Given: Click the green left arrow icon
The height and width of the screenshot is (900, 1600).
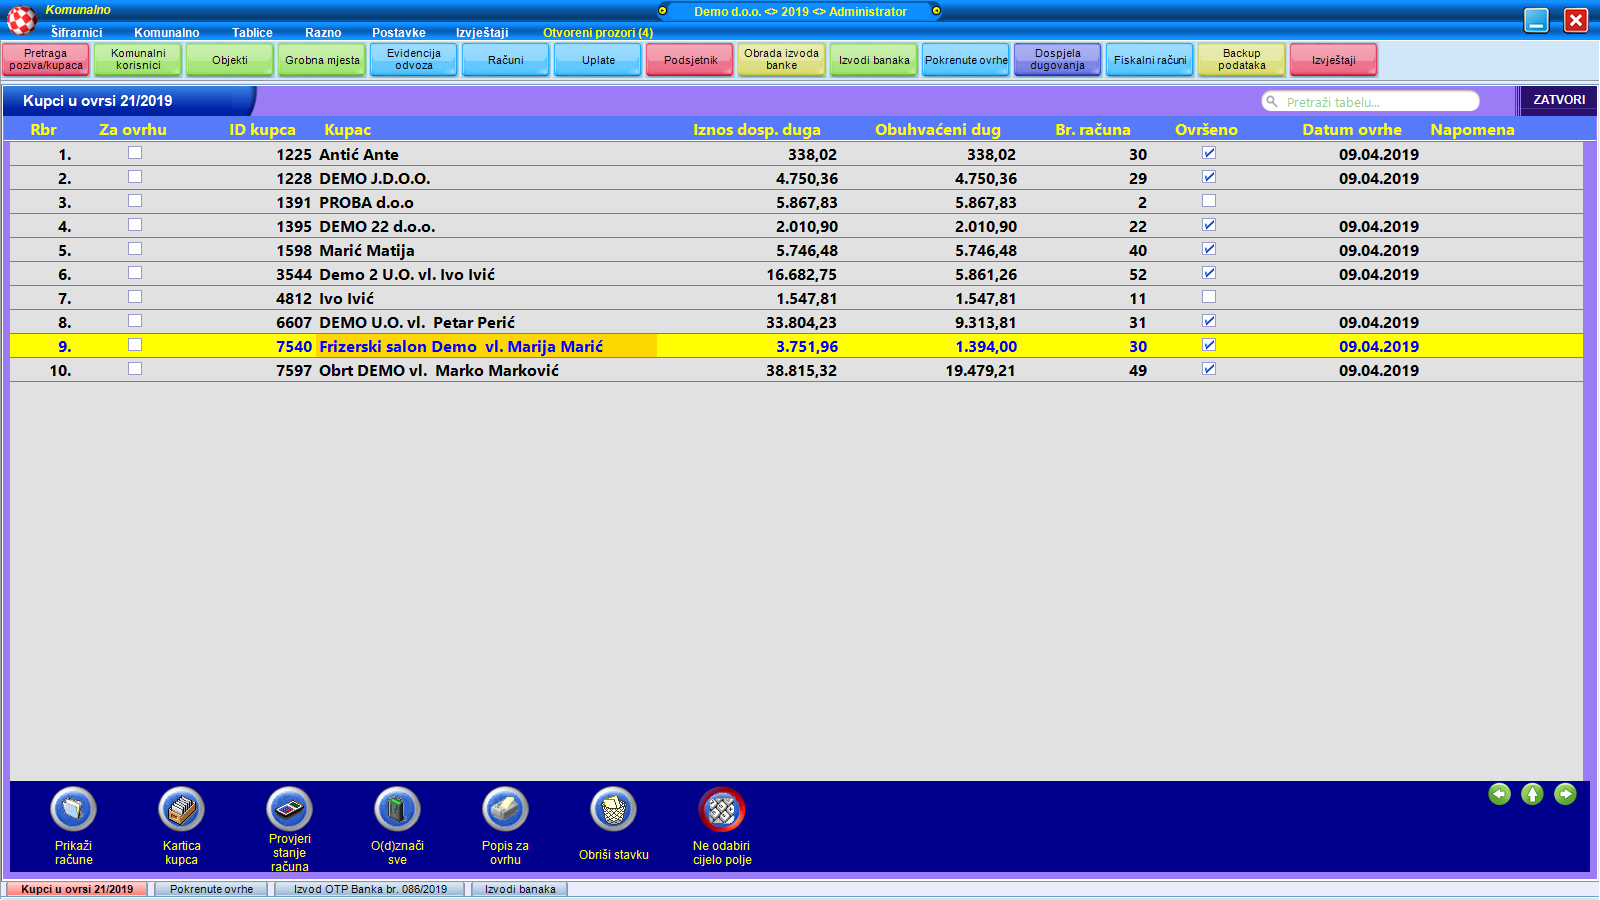Looking at the screenshot, I should pos(1499,794).
